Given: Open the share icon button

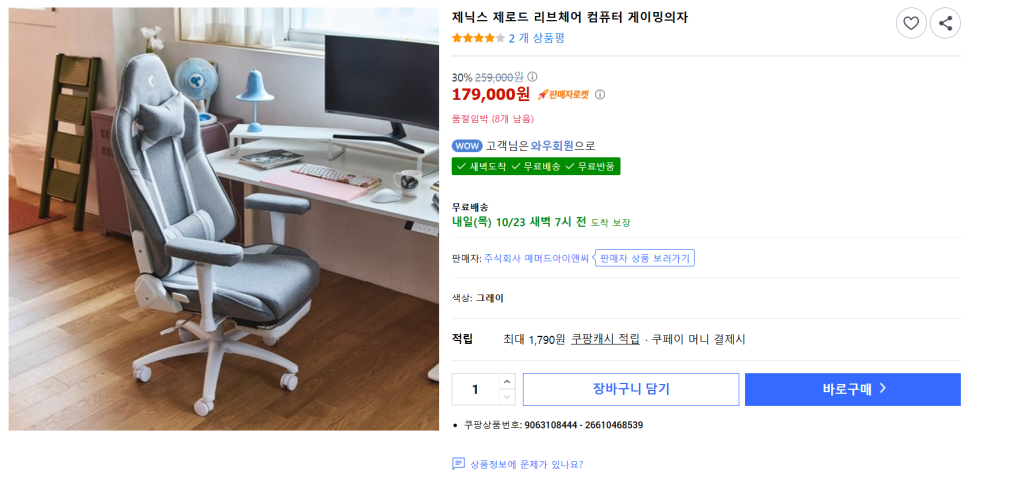Looking at the screenshot, I should (x=945, y=24).
